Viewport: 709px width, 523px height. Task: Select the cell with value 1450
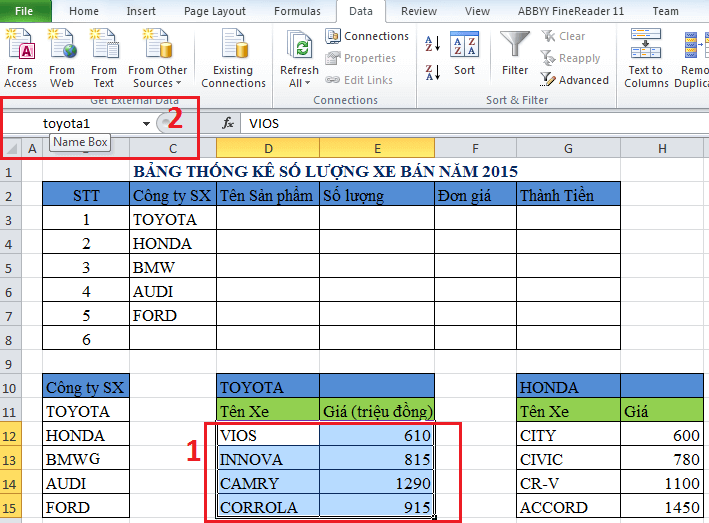tap(662, 507)
